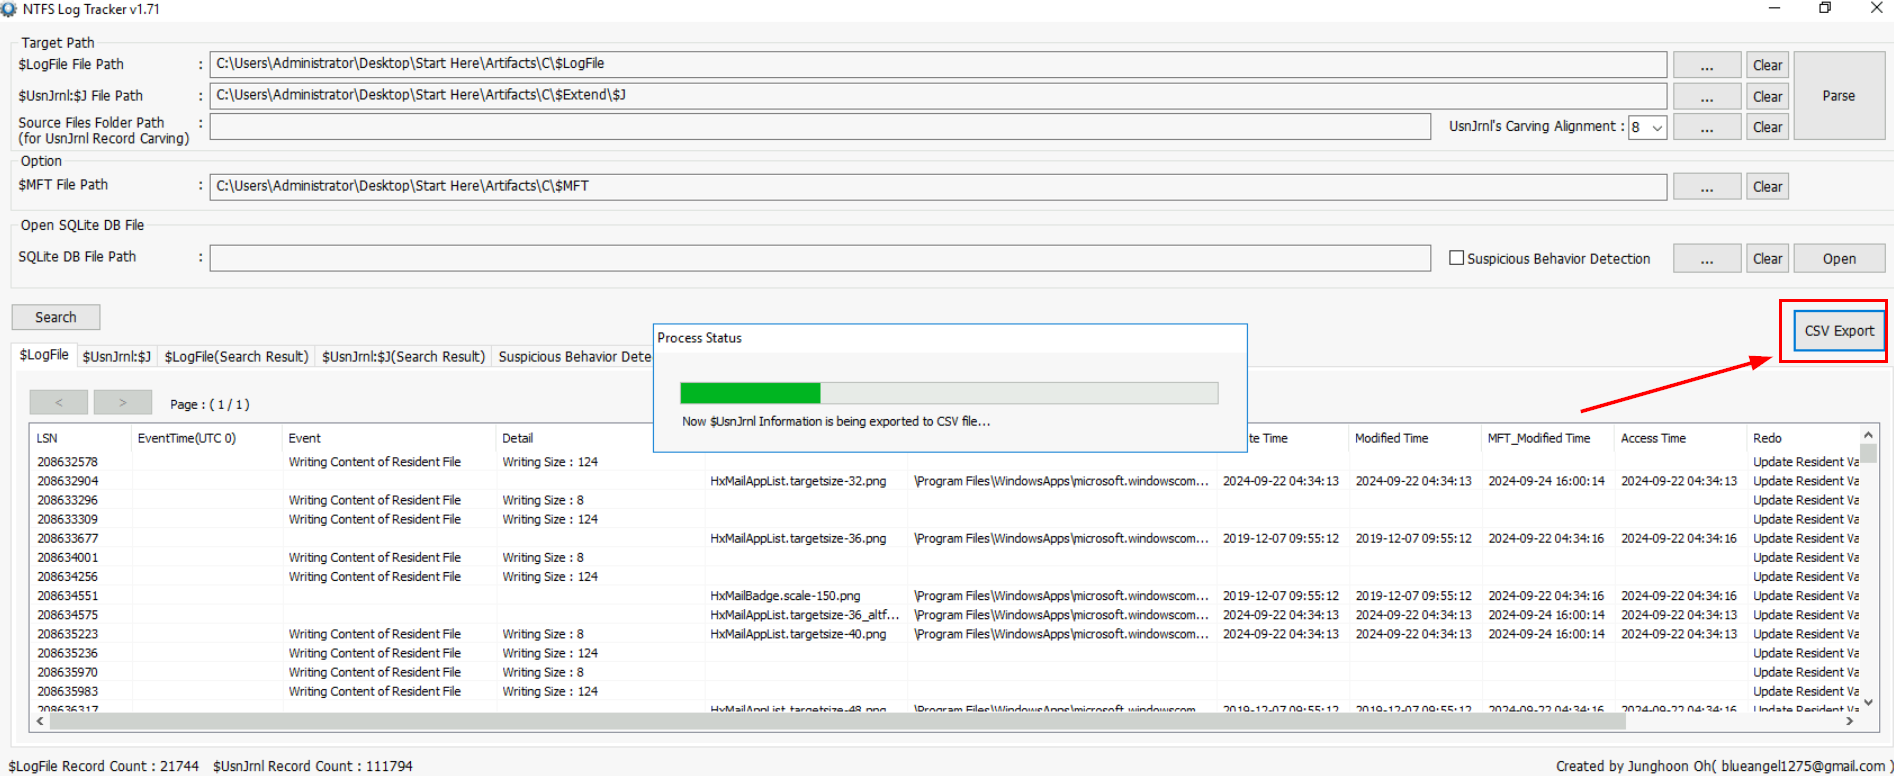Switch to the $UsnJrnl:$J tab

[x=117, y=357]
